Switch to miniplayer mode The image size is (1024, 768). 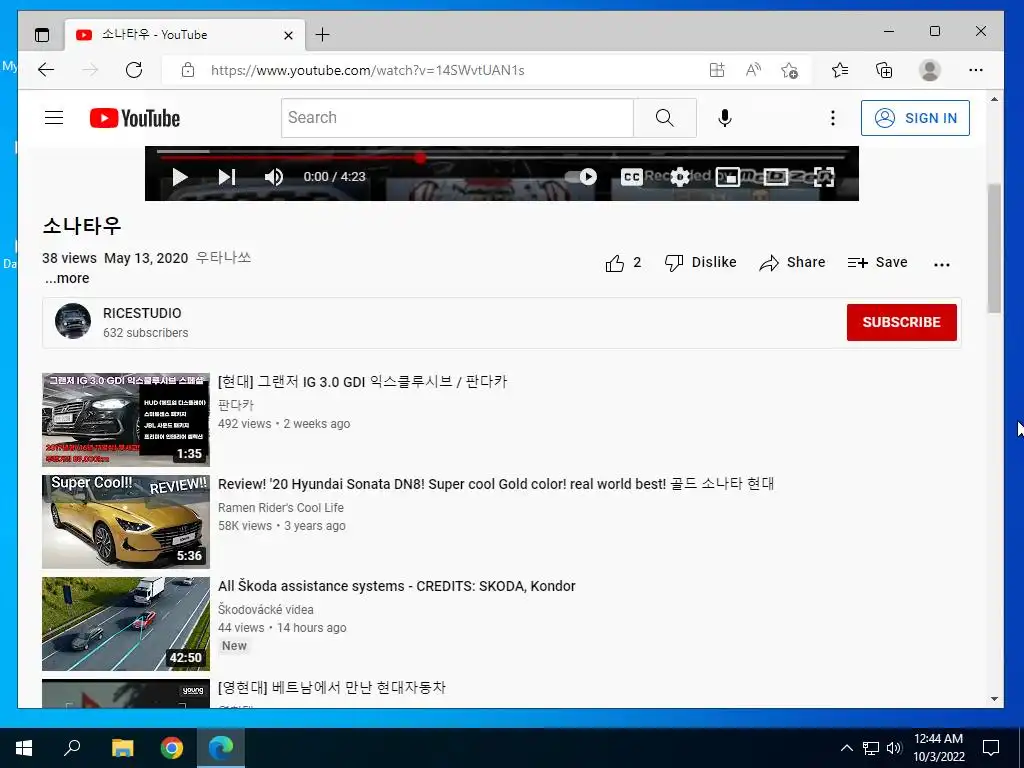coord(728,177)
